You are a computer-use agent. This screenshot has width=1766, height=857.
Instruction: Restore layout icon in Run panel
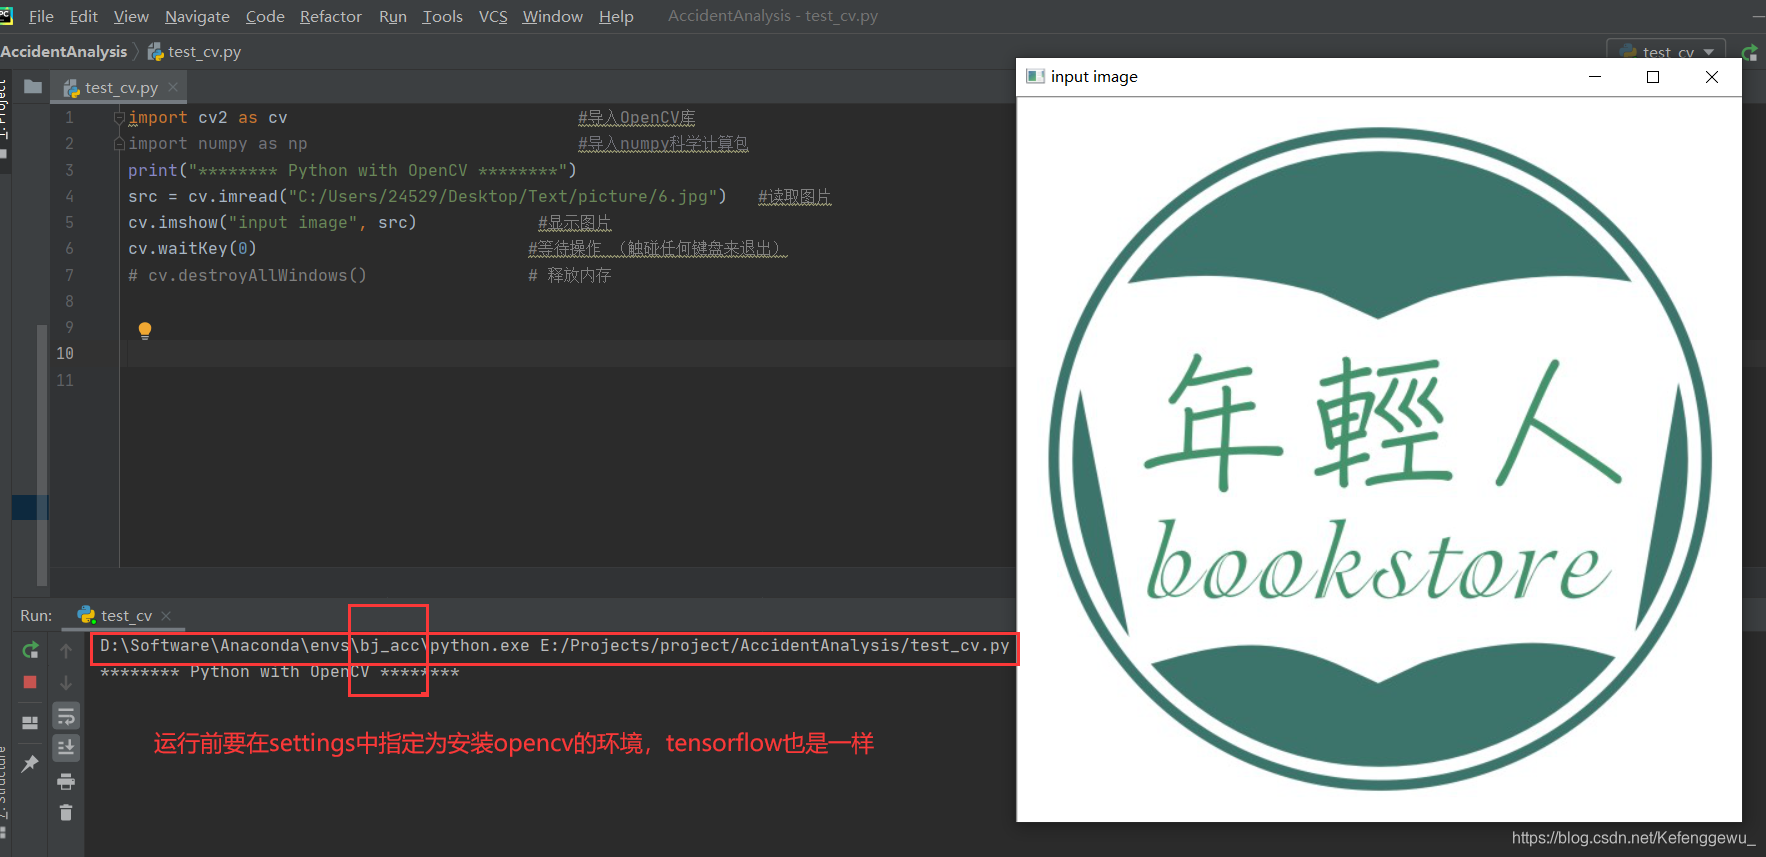pos(30,722)
